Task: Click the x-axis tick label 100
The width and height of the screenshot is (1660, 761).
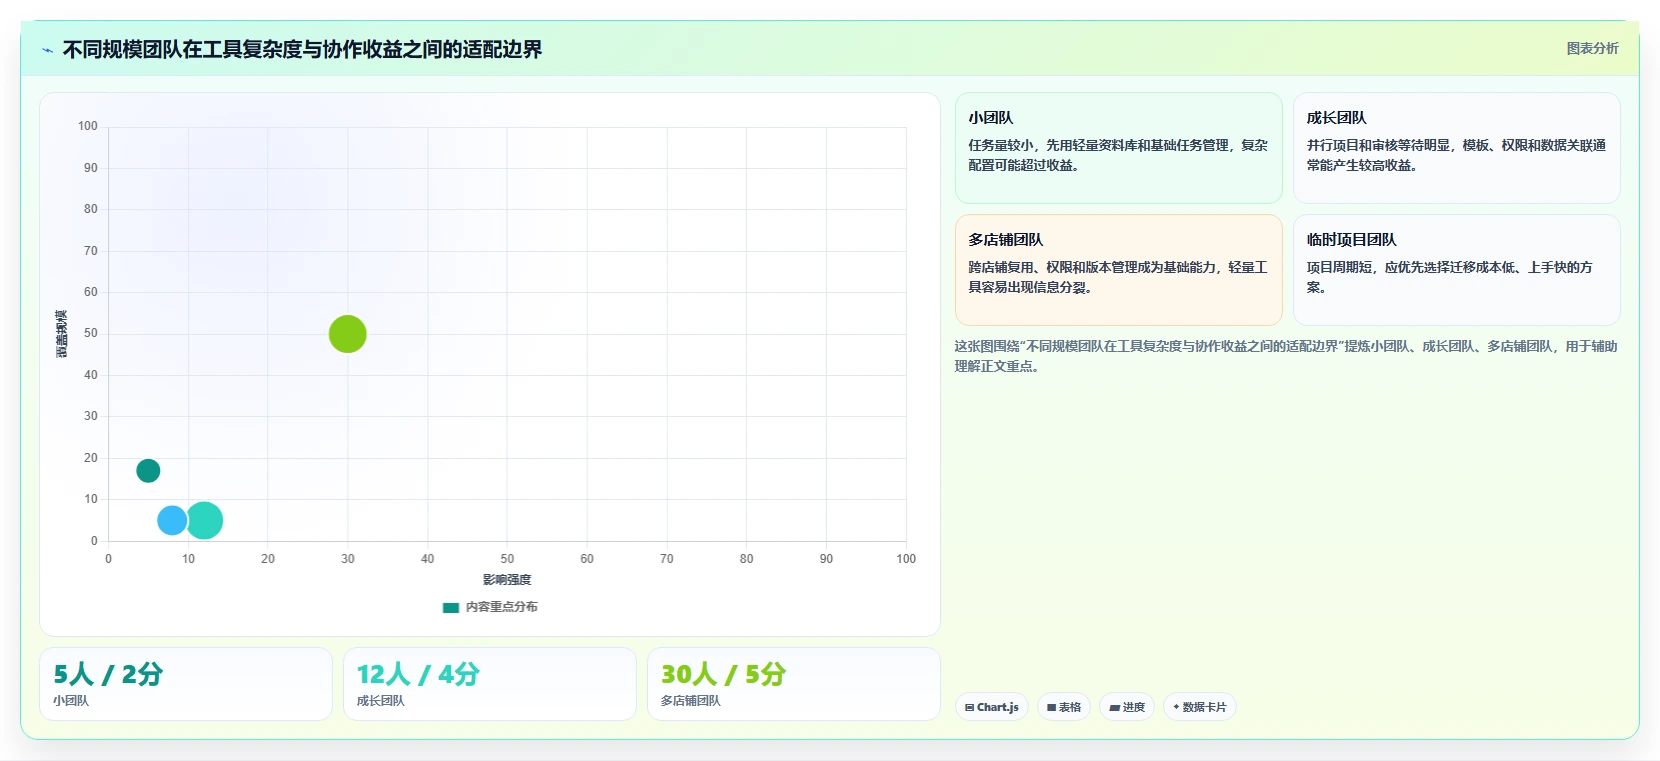Action: pos(906,559)
